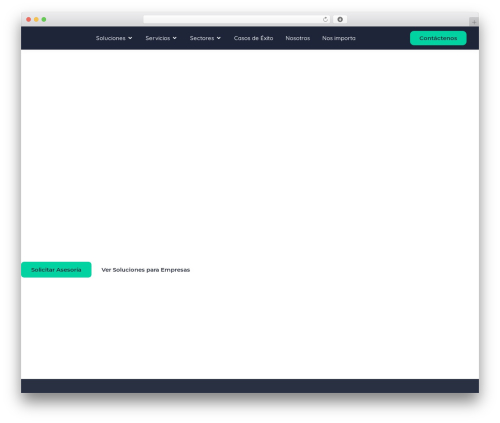This screenshot has width=500, height=423.
Task: Expand the Soluciones dropdown menu
Action: point(114,38)
